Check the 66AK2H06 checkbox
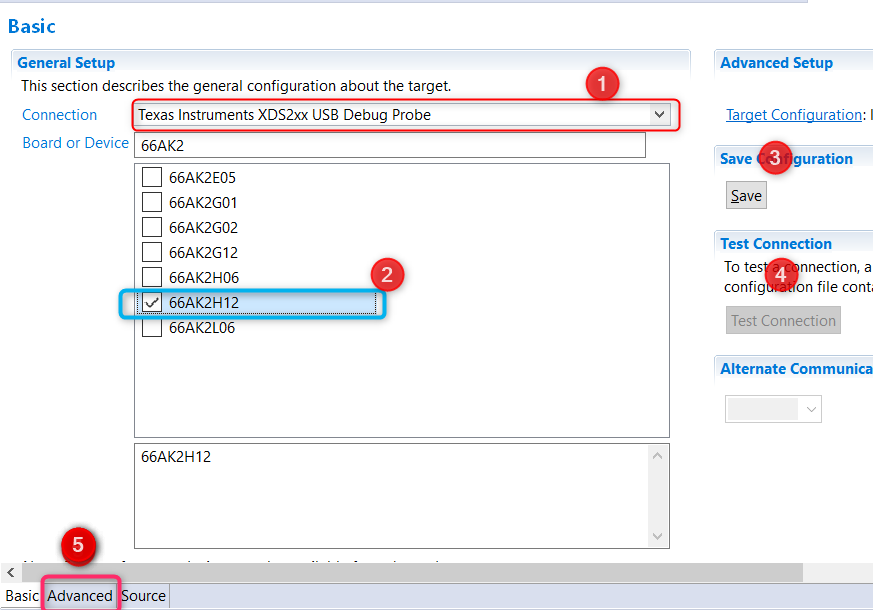Image resolution: width=873 pixels, height=610 pixels. point(151,278)
